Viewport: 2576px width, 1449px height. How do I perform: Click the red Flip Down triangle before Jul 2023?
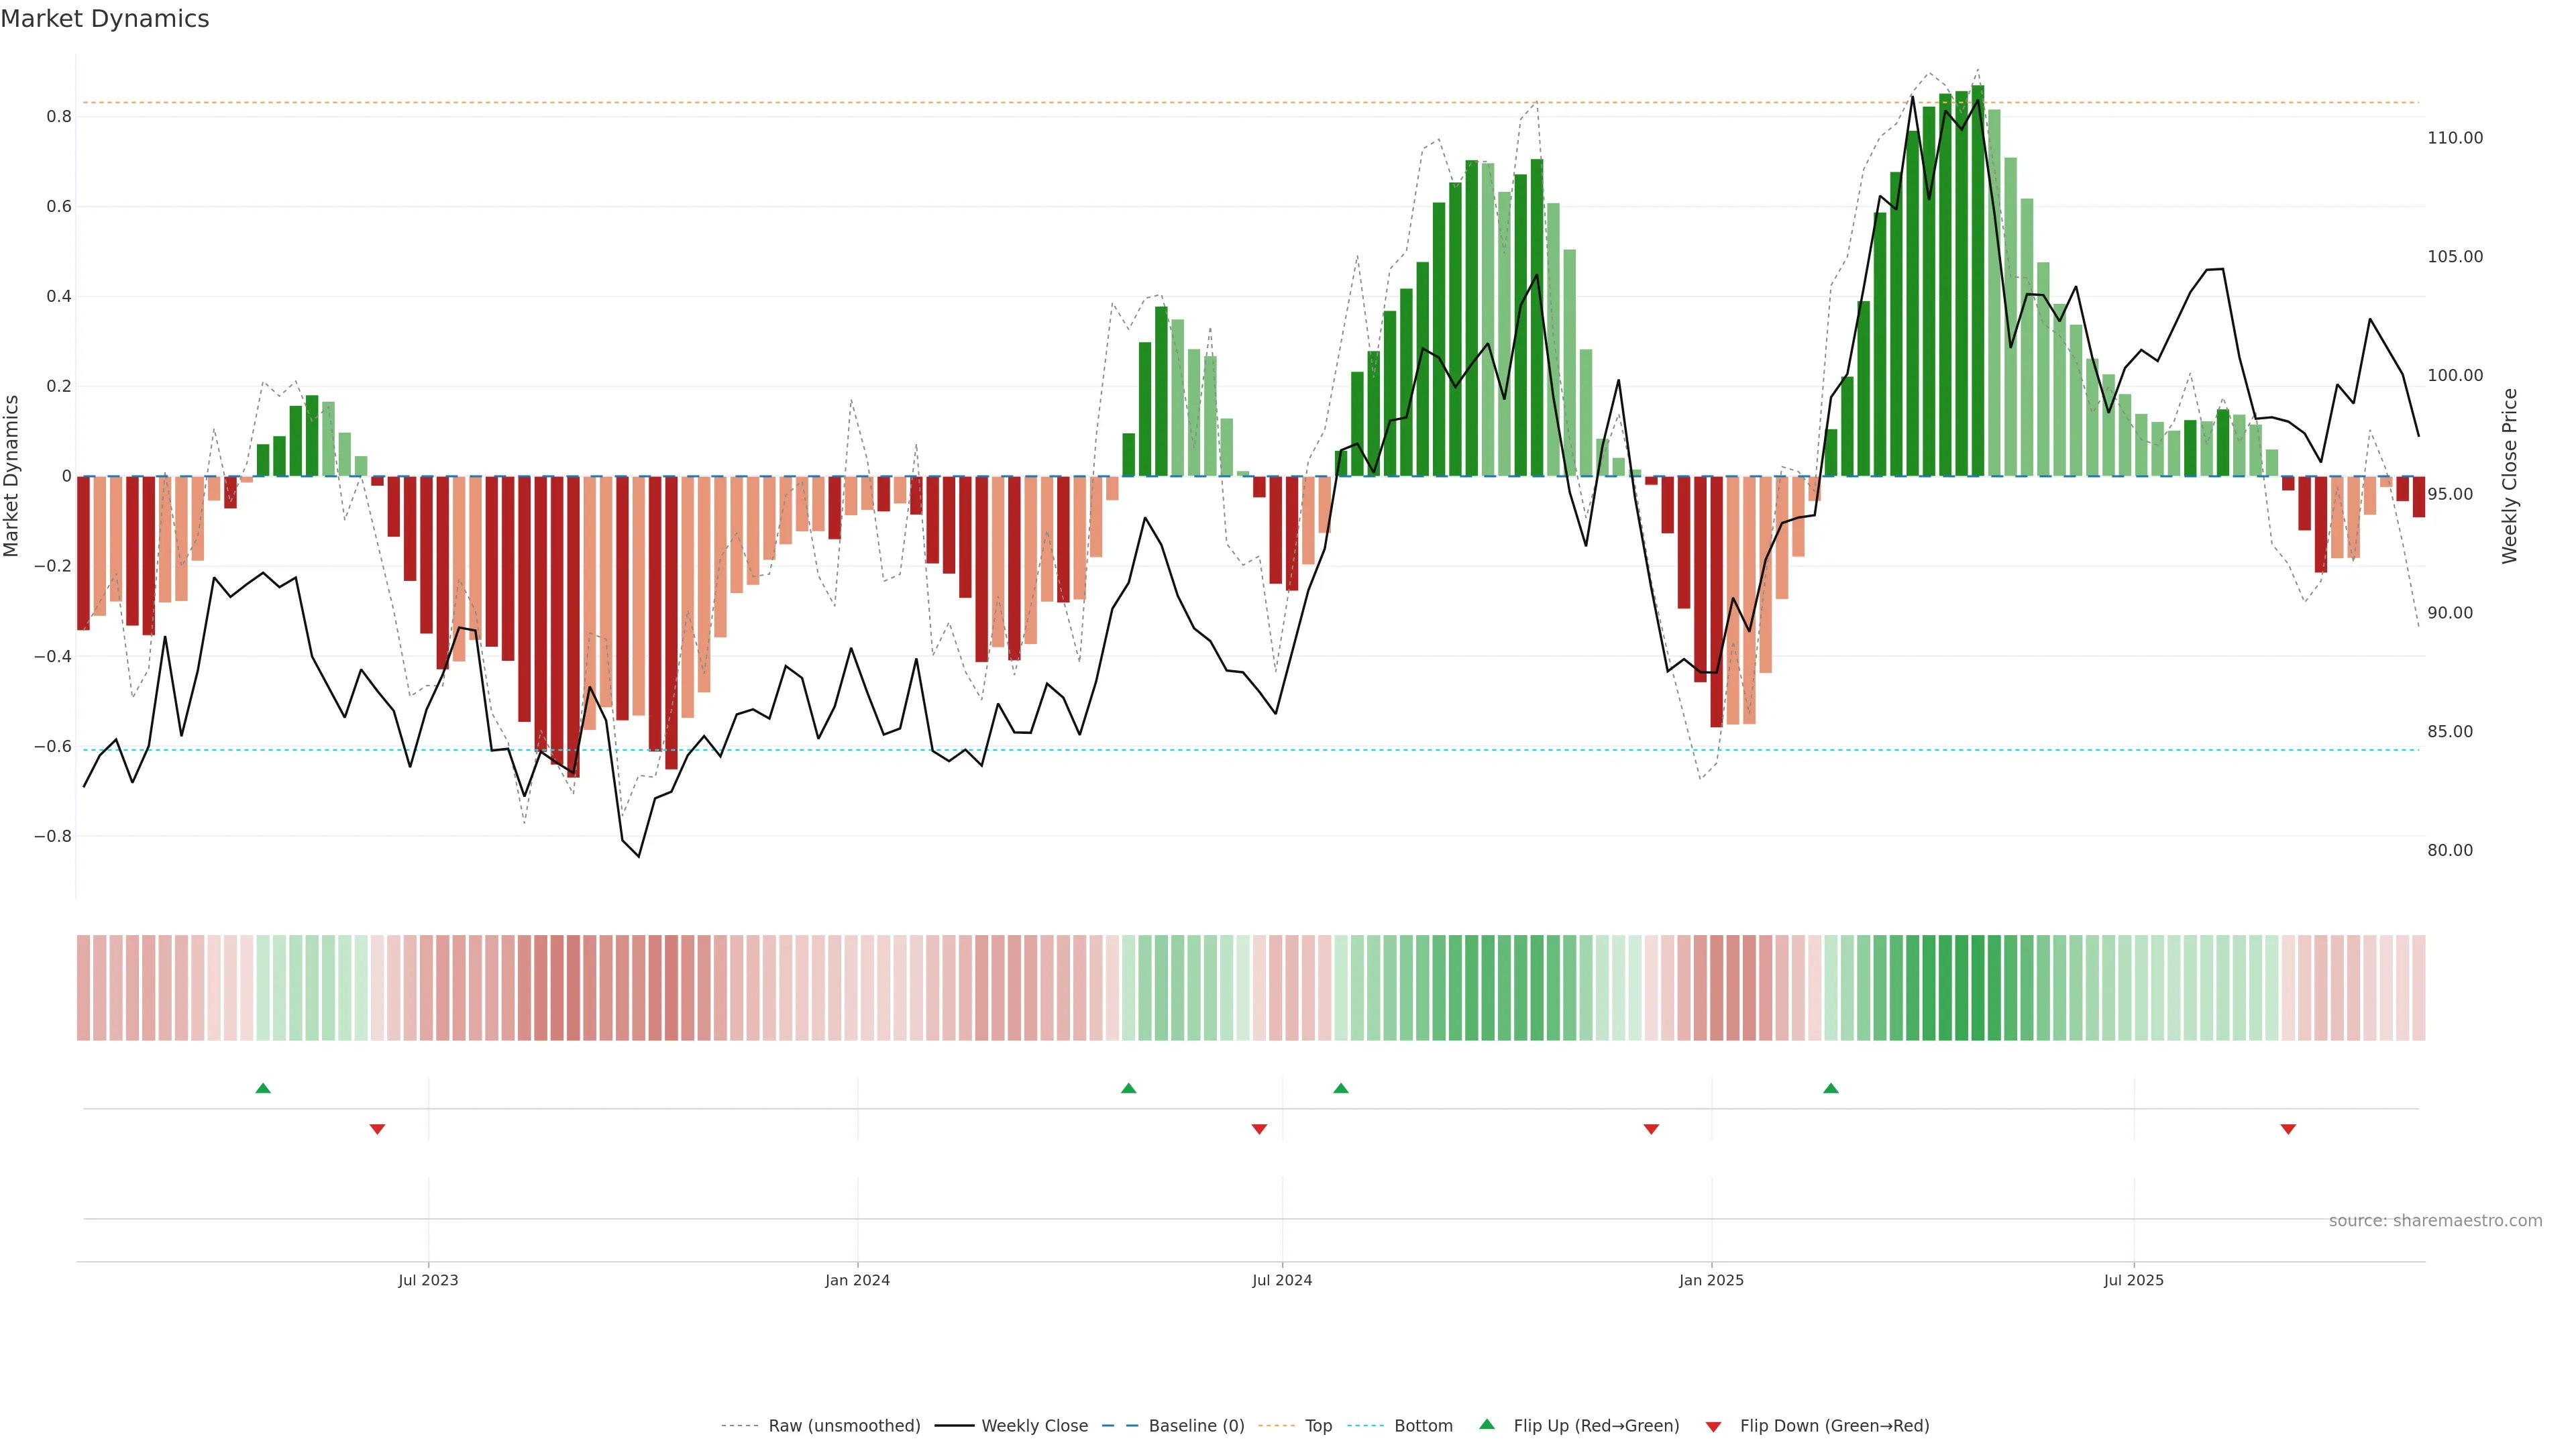[x=377, y=1129]
